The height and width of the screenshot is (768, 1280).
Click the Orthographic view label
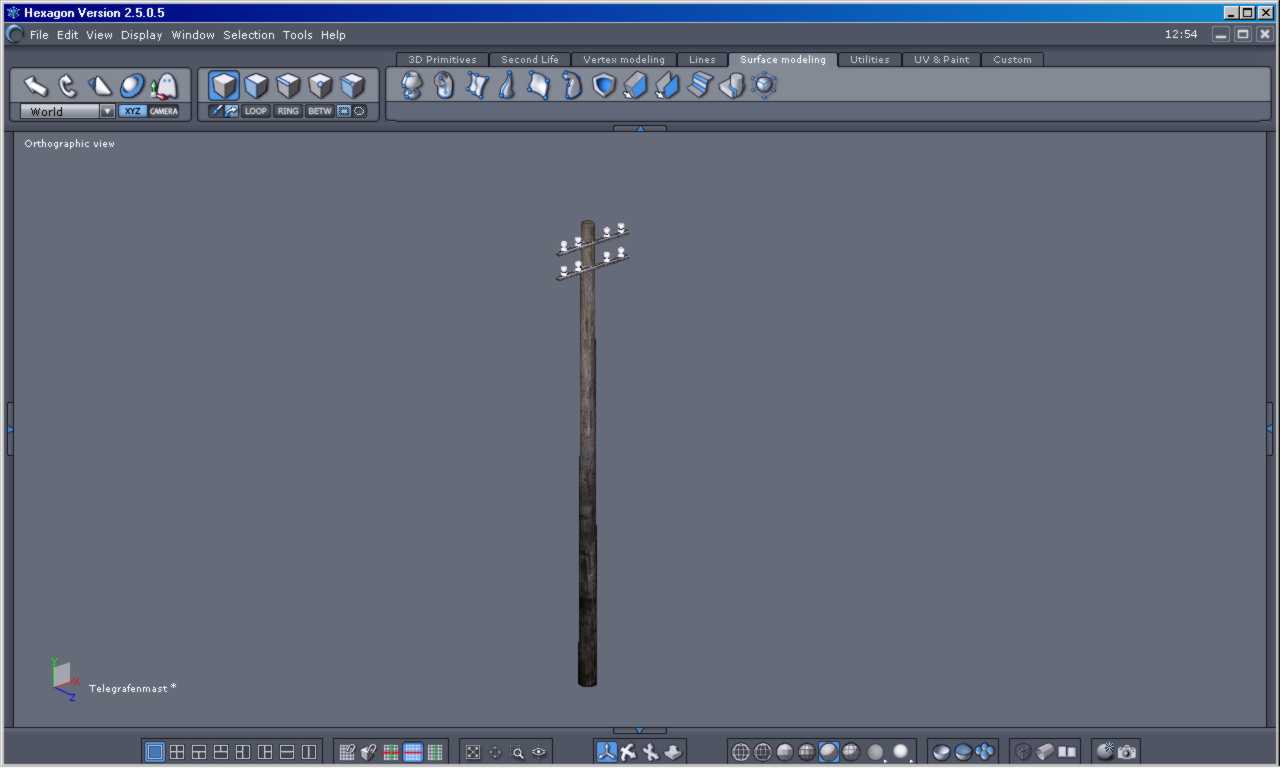pyautogui.click(x=70, y=144)
